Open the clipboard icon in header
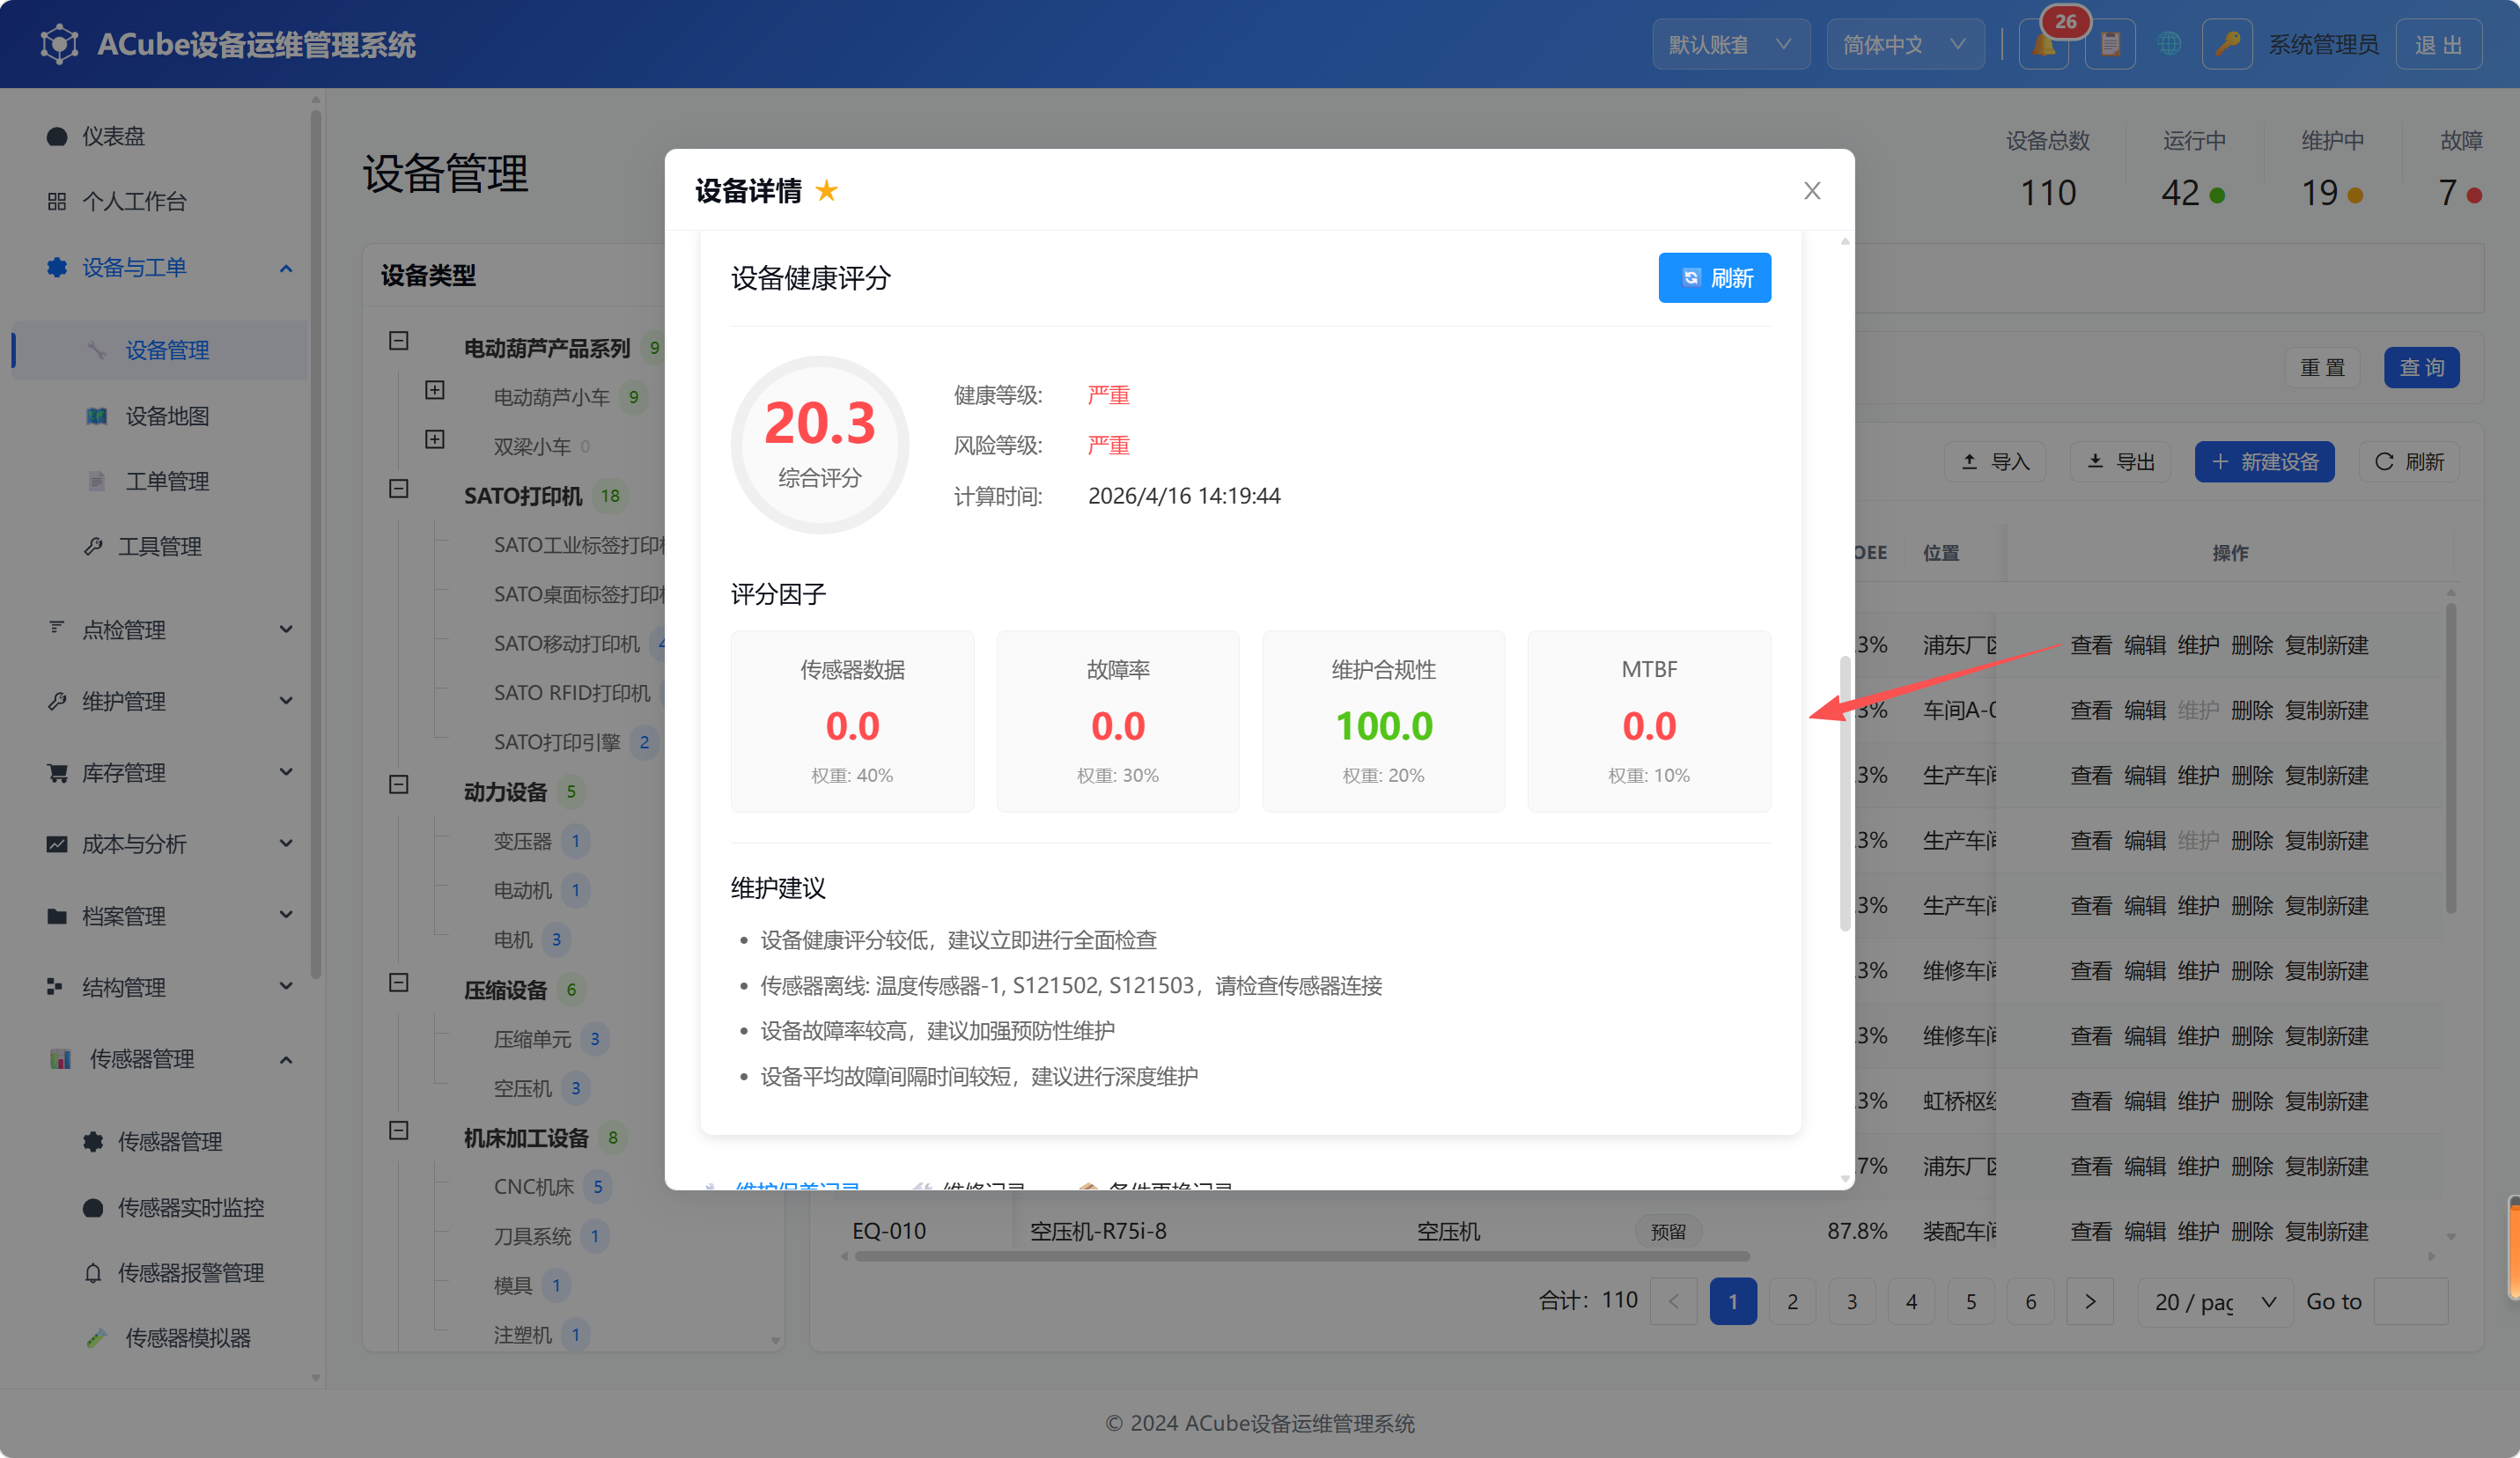Viewport: 2520px width, 1458px height. (2110, 45)
